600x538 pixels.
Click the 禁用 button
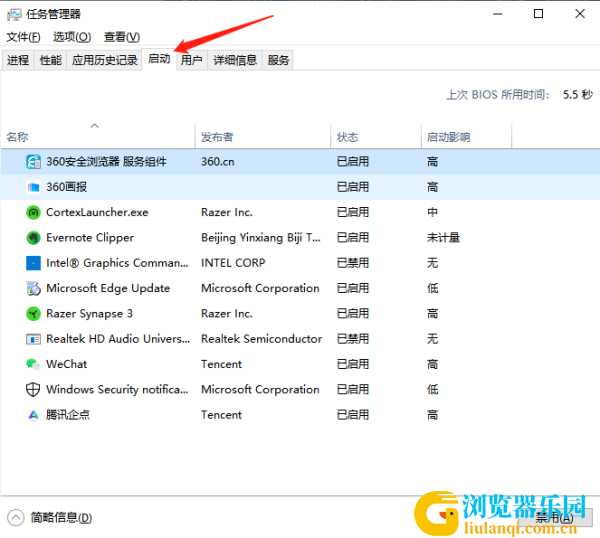click(553, 518)
